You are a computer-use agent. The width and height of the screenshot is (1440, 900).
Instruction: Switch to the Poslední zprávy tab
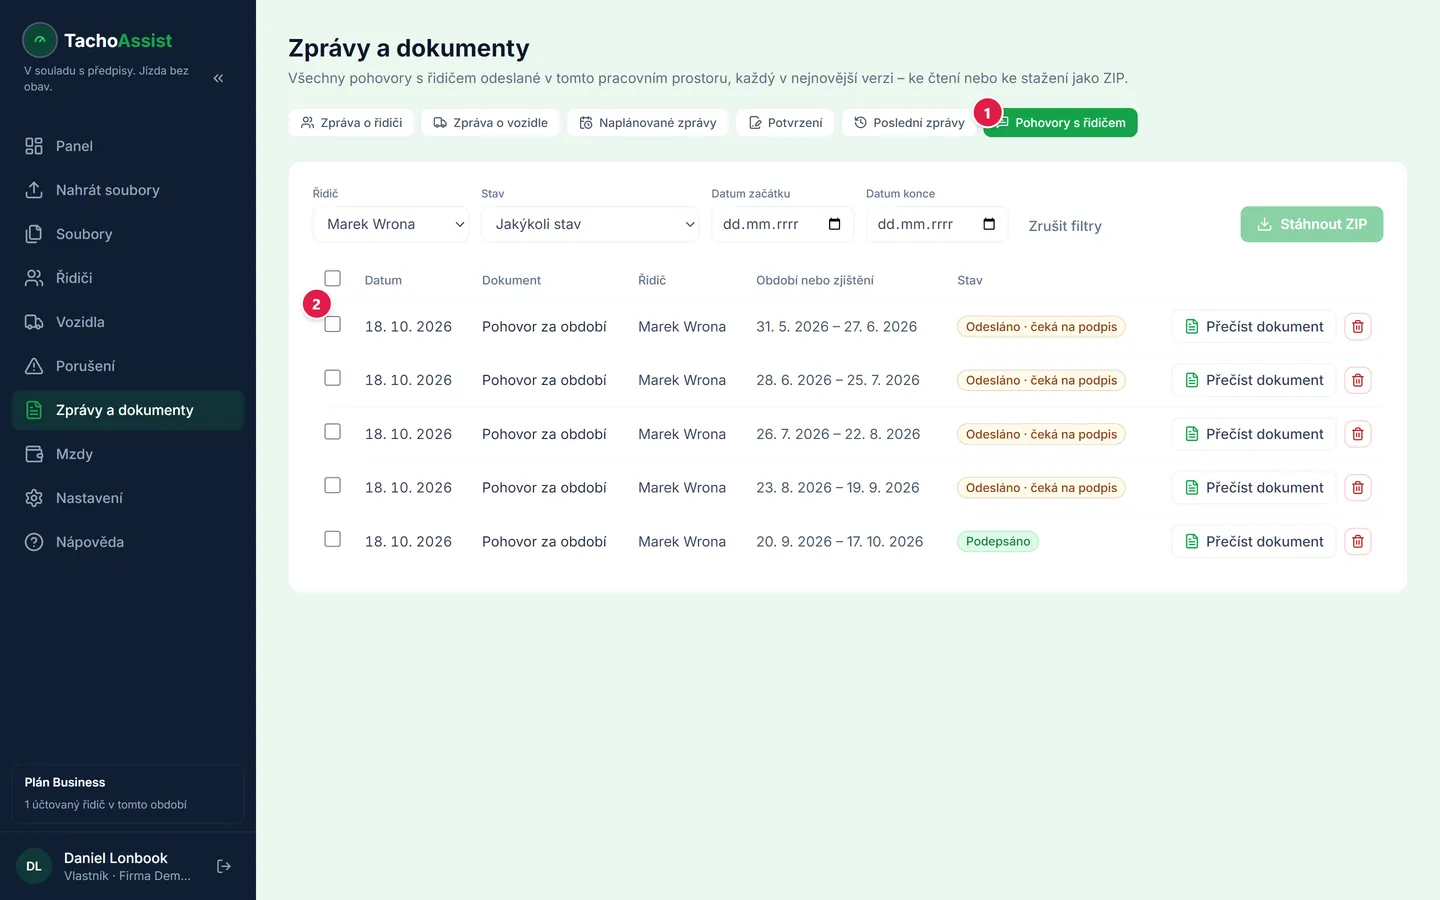coord(909,123)
